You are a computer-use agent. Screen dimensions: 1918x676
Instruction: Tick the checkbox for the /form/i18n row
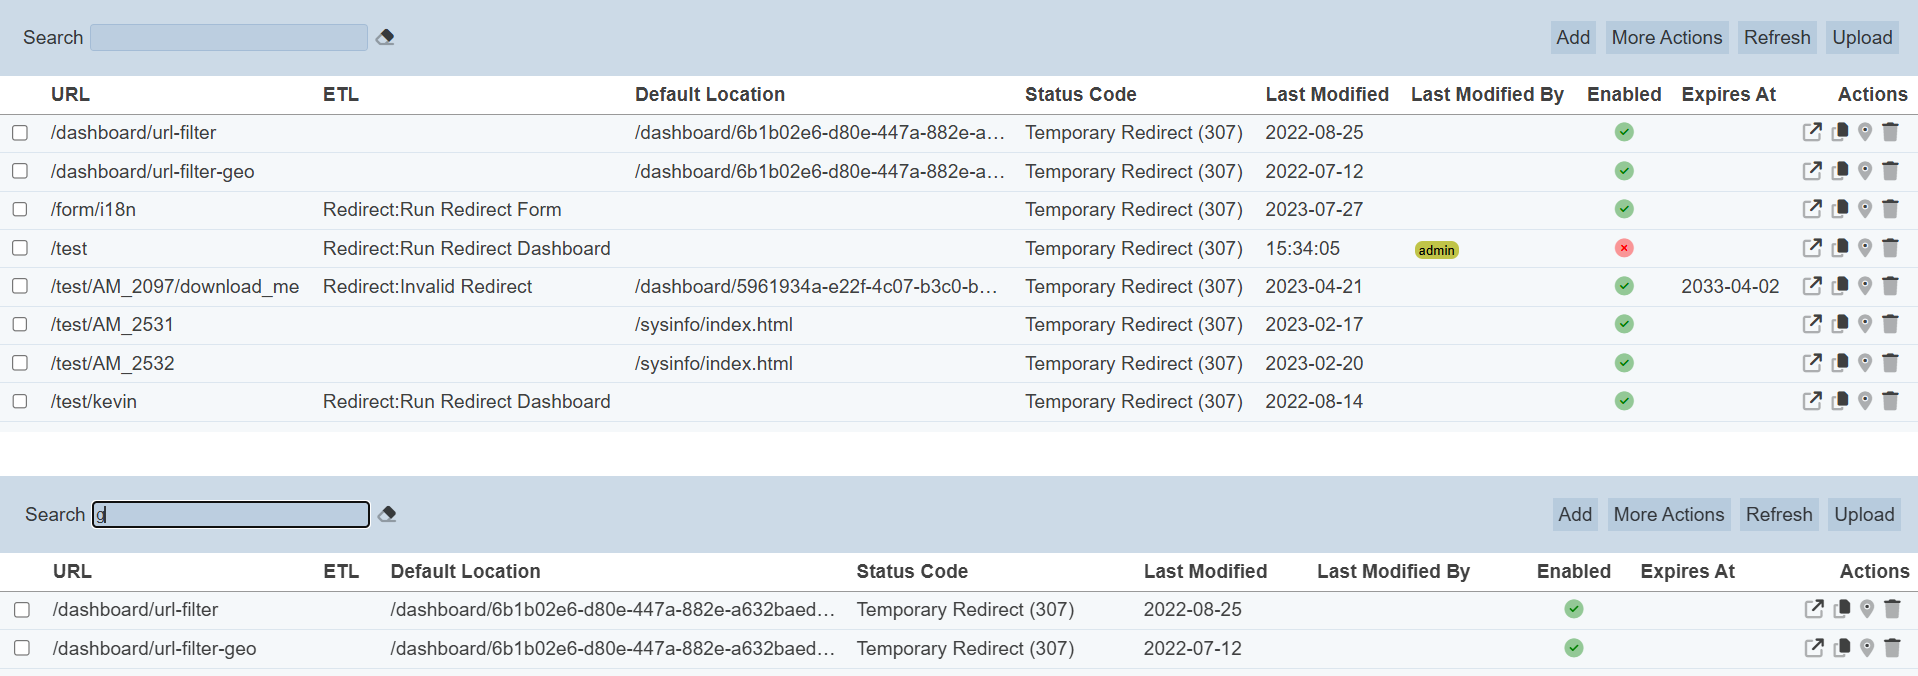point(20,209)
